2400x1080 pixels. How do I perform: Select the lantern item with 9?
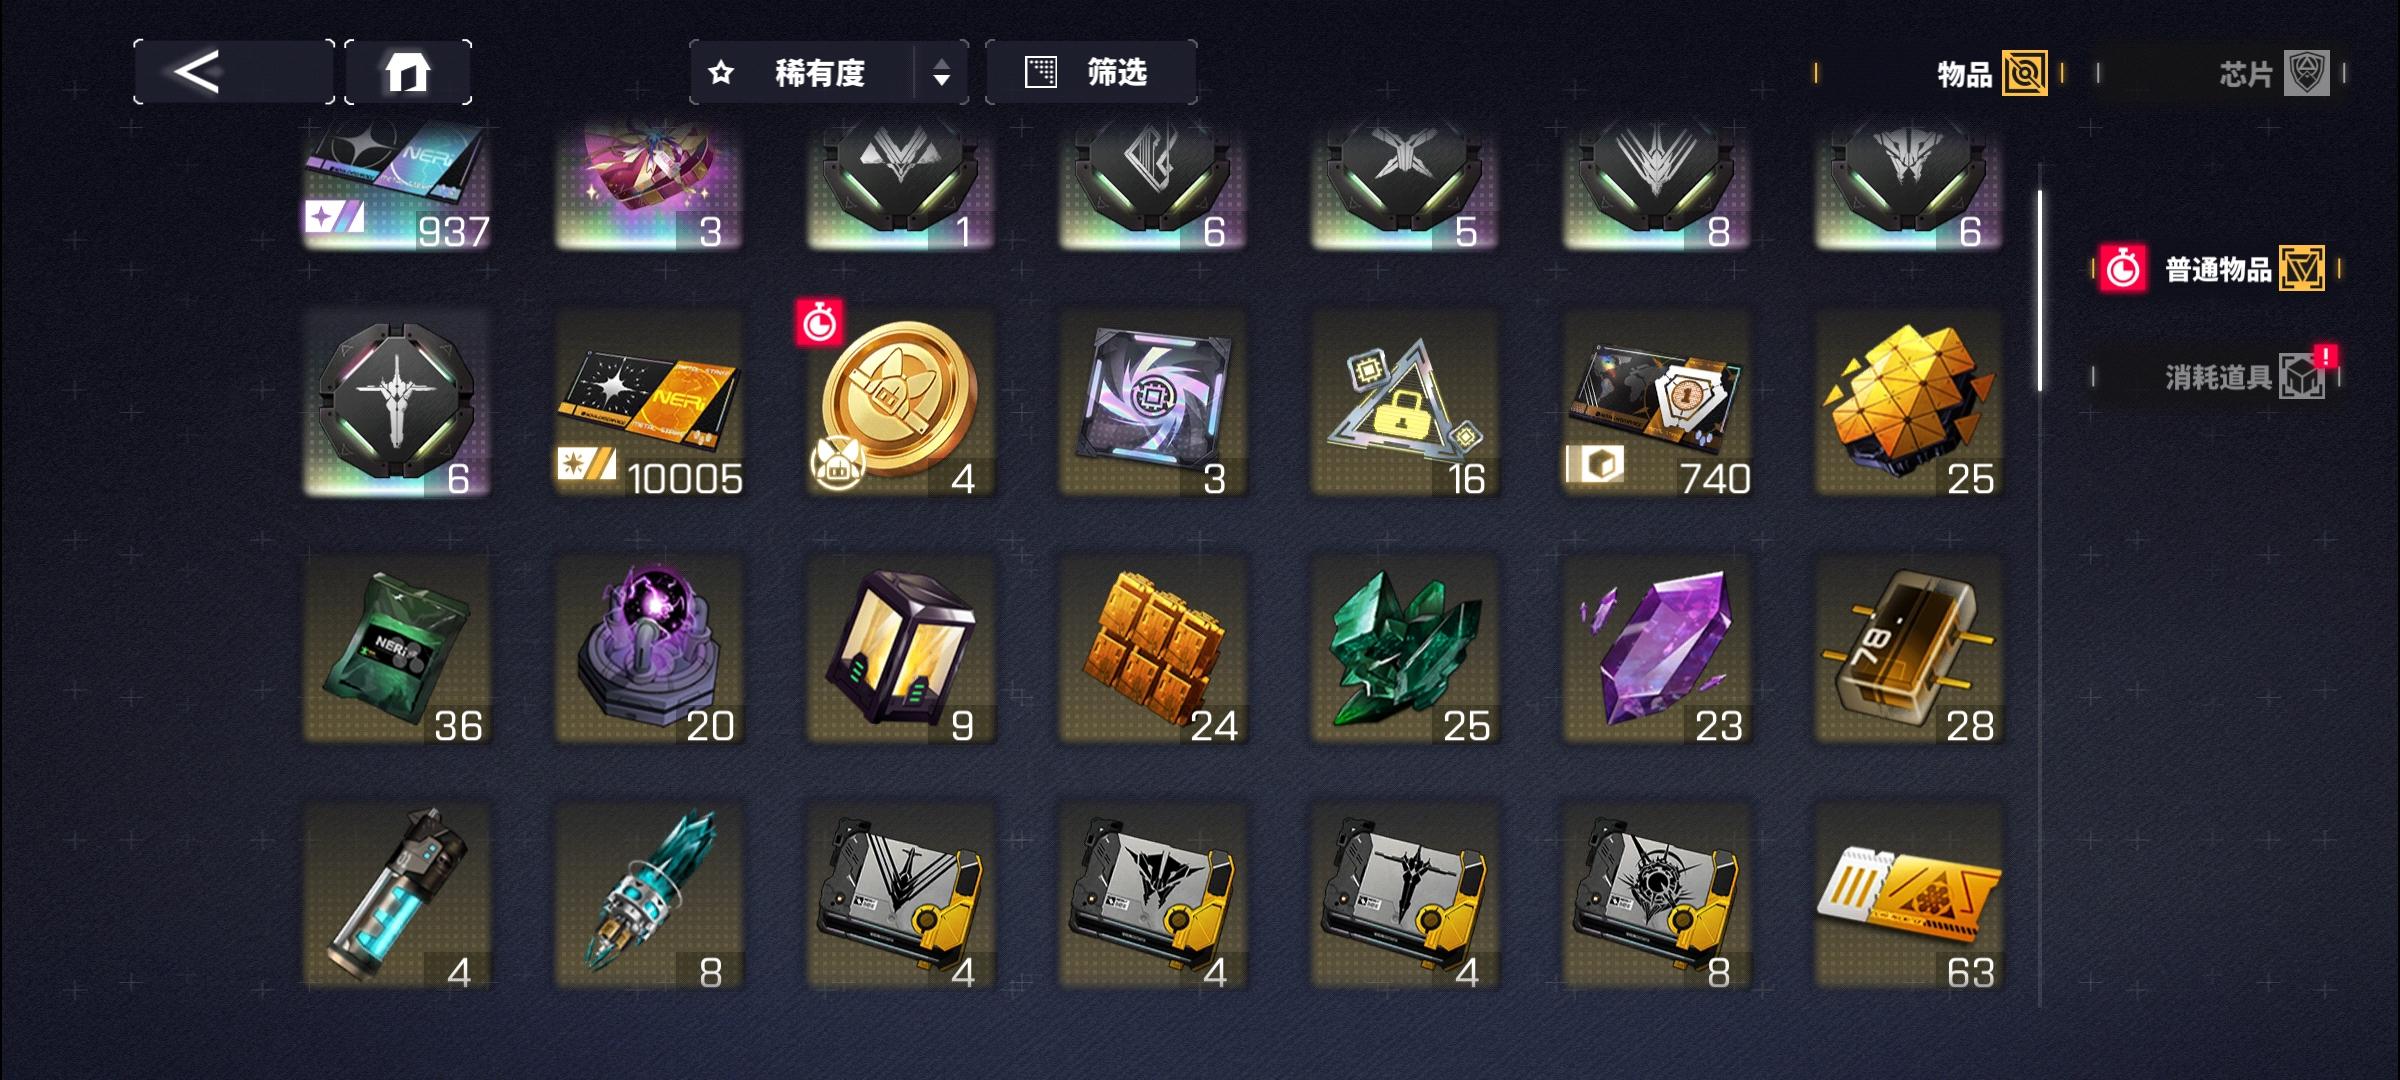click(x=900, y=650)
